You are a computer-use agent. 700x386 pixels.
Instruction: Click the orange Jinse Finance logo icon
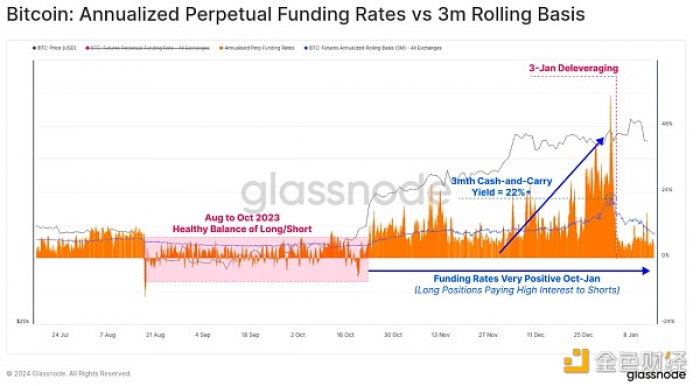pos(576,361)
